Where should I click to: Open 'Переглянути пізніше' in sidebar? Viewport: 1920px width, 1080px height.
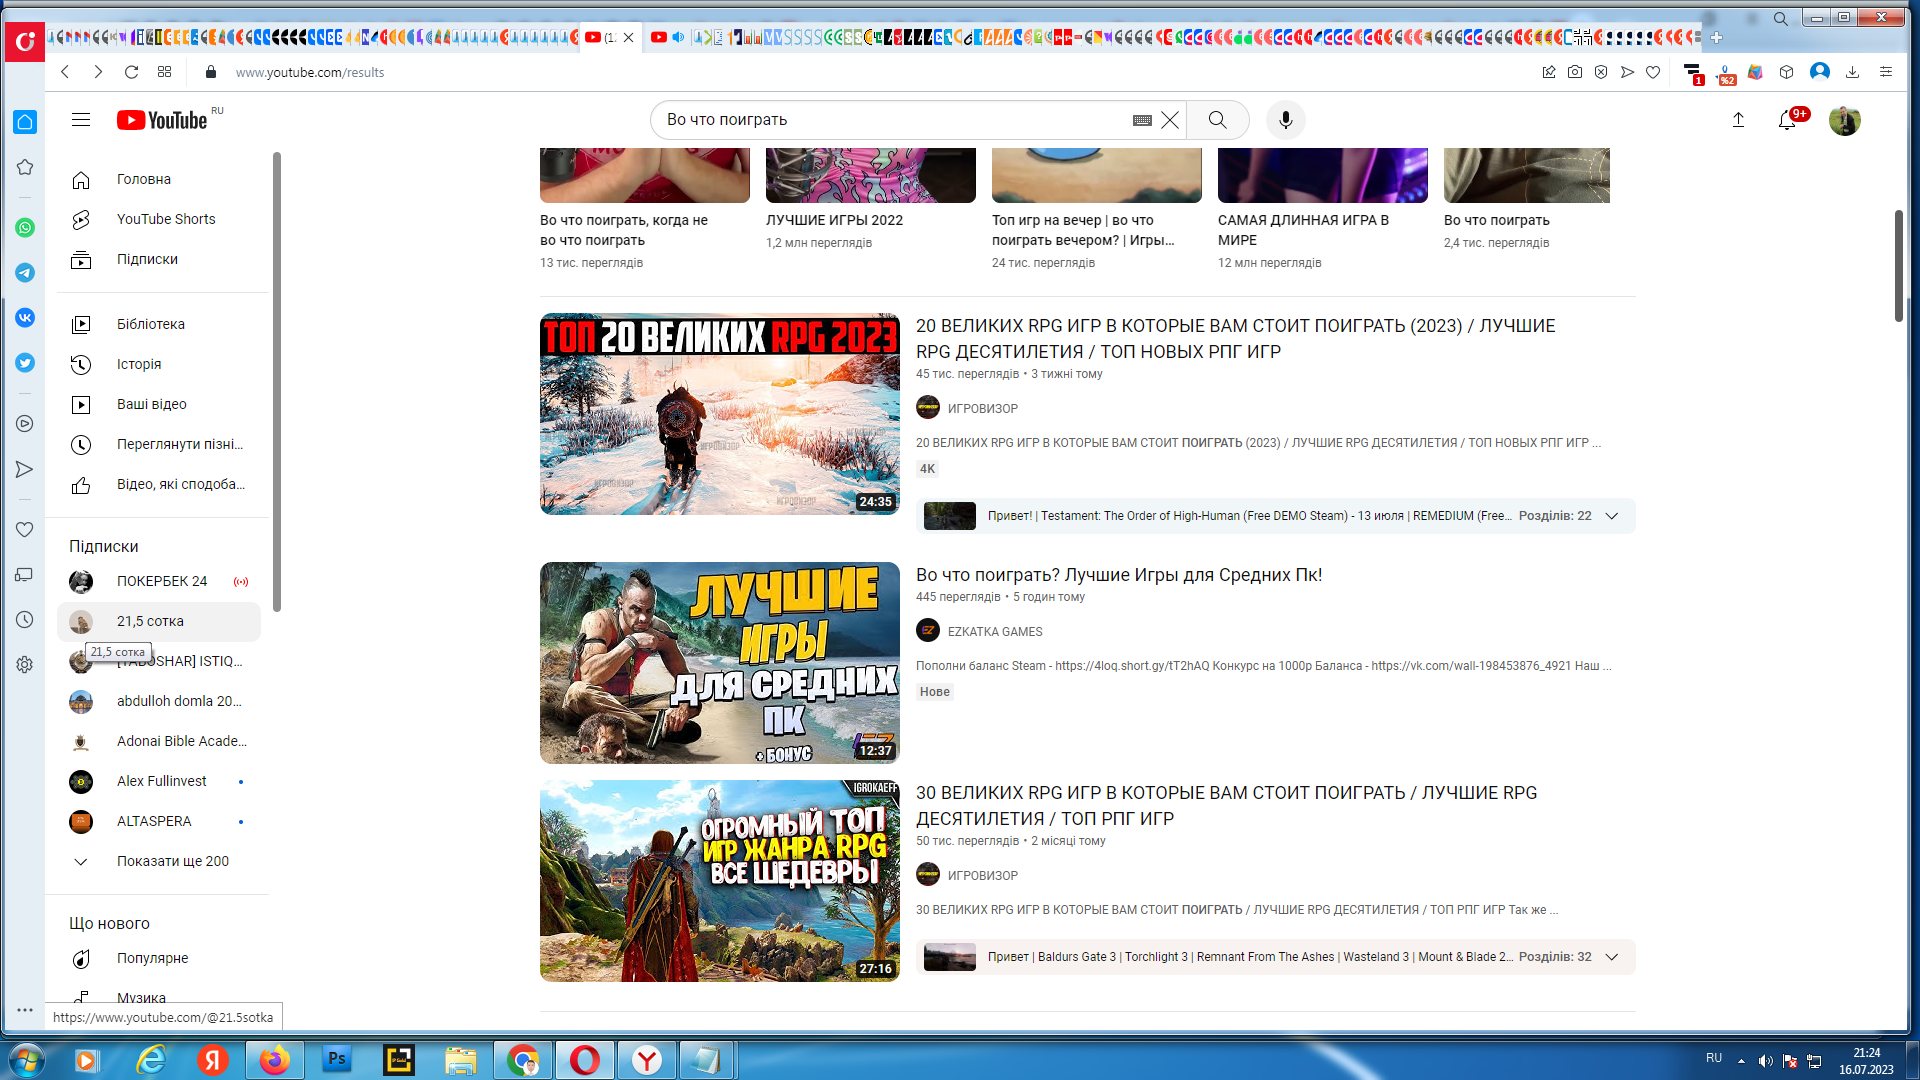pyautogui.click(x=159, y=444)
